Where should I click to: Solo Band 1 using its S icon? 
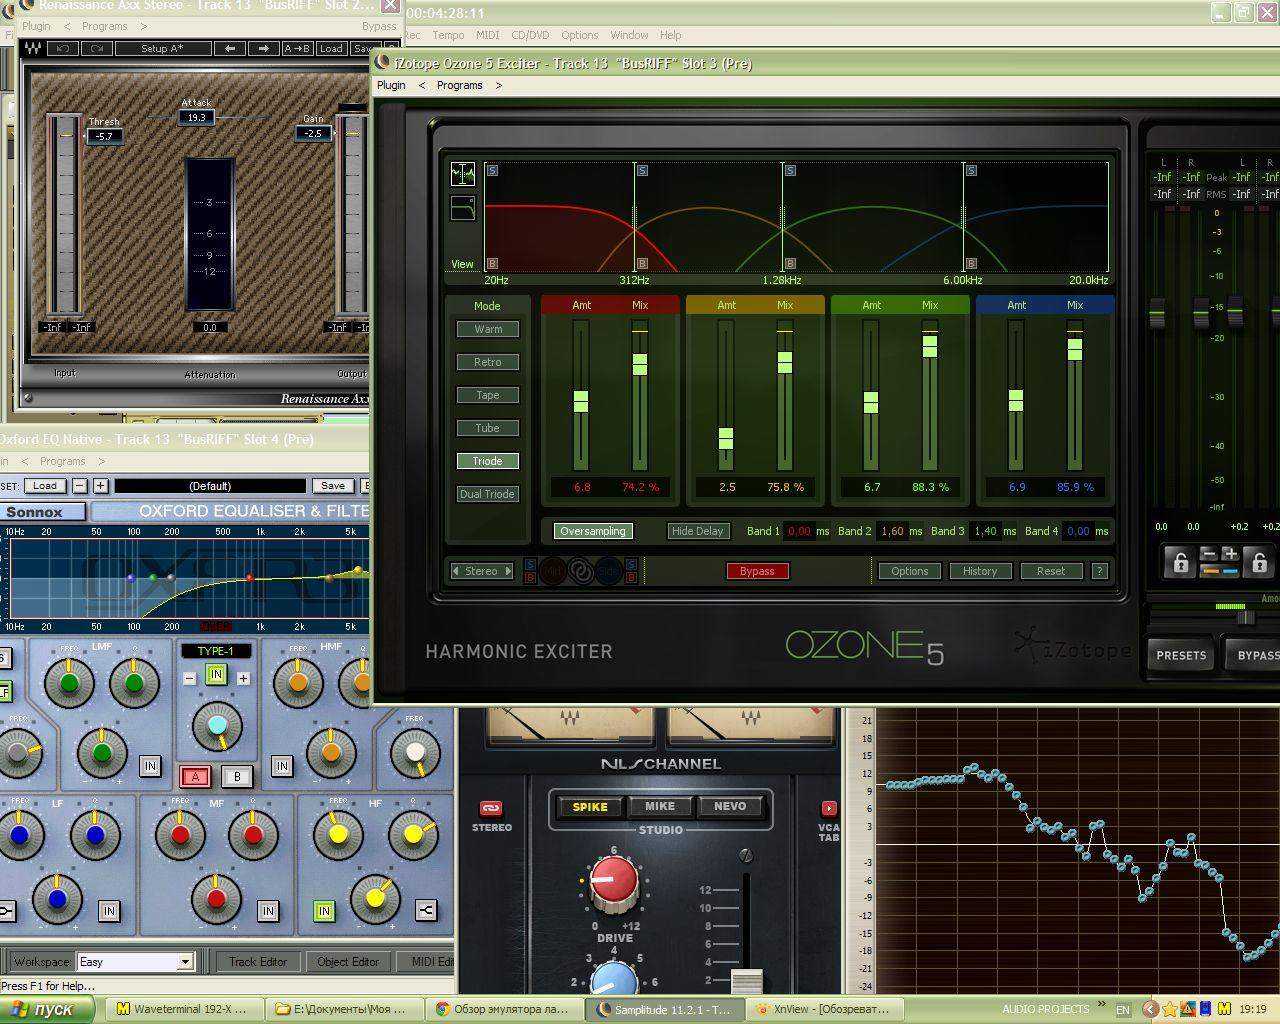pyautogui.click(x=492, y=171)
